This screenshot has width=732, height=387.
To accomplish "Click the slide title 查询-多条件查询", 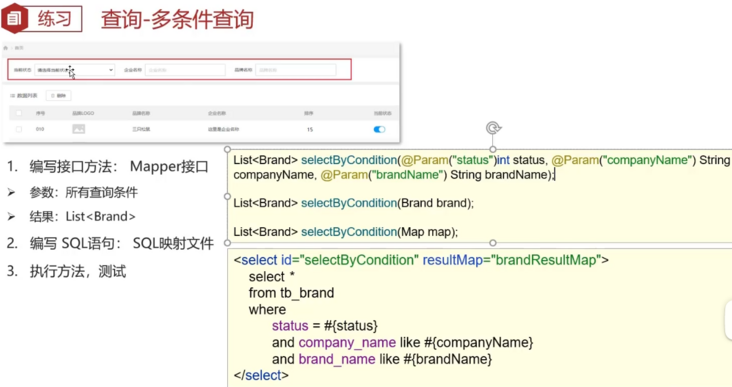I will (177, 20).
